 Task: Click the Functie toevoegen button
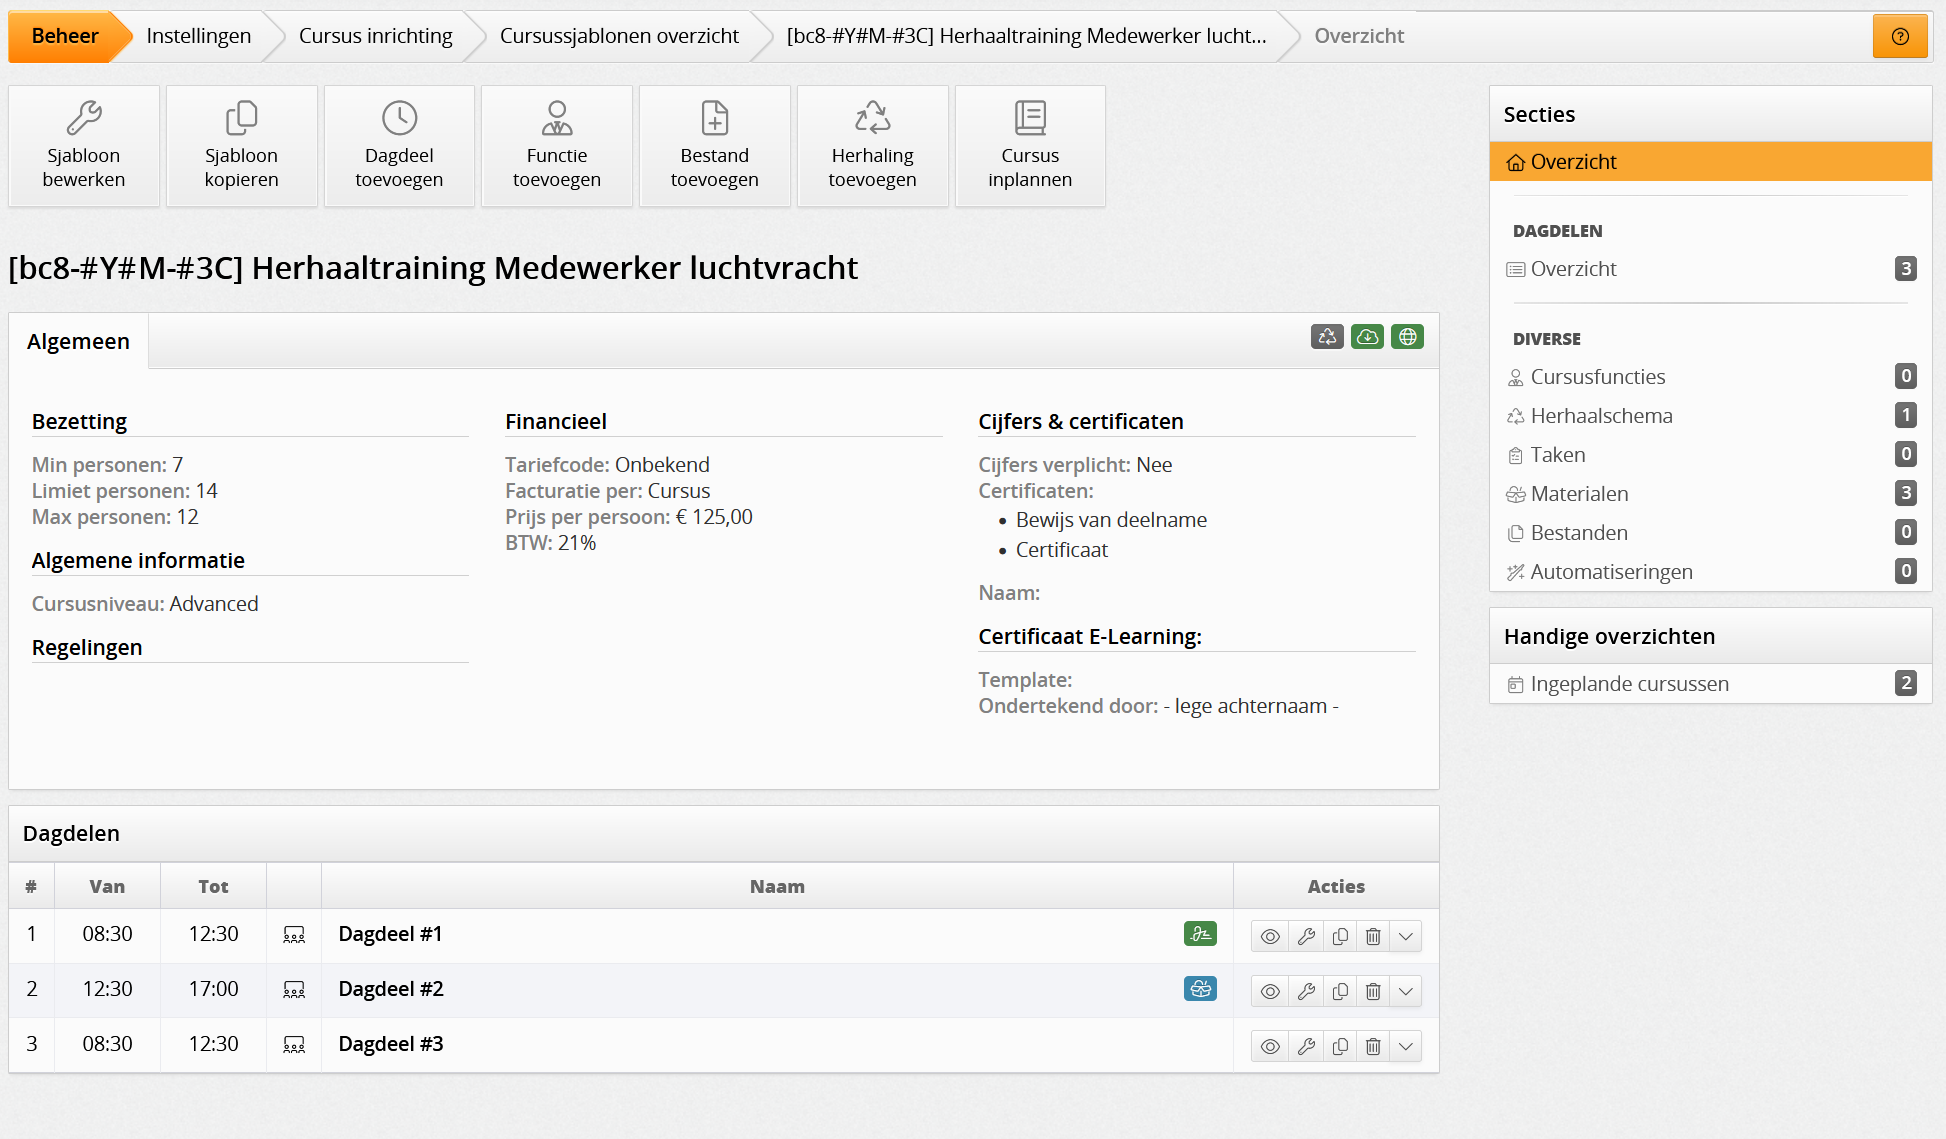pyautogui.click(x=557, y=146)
